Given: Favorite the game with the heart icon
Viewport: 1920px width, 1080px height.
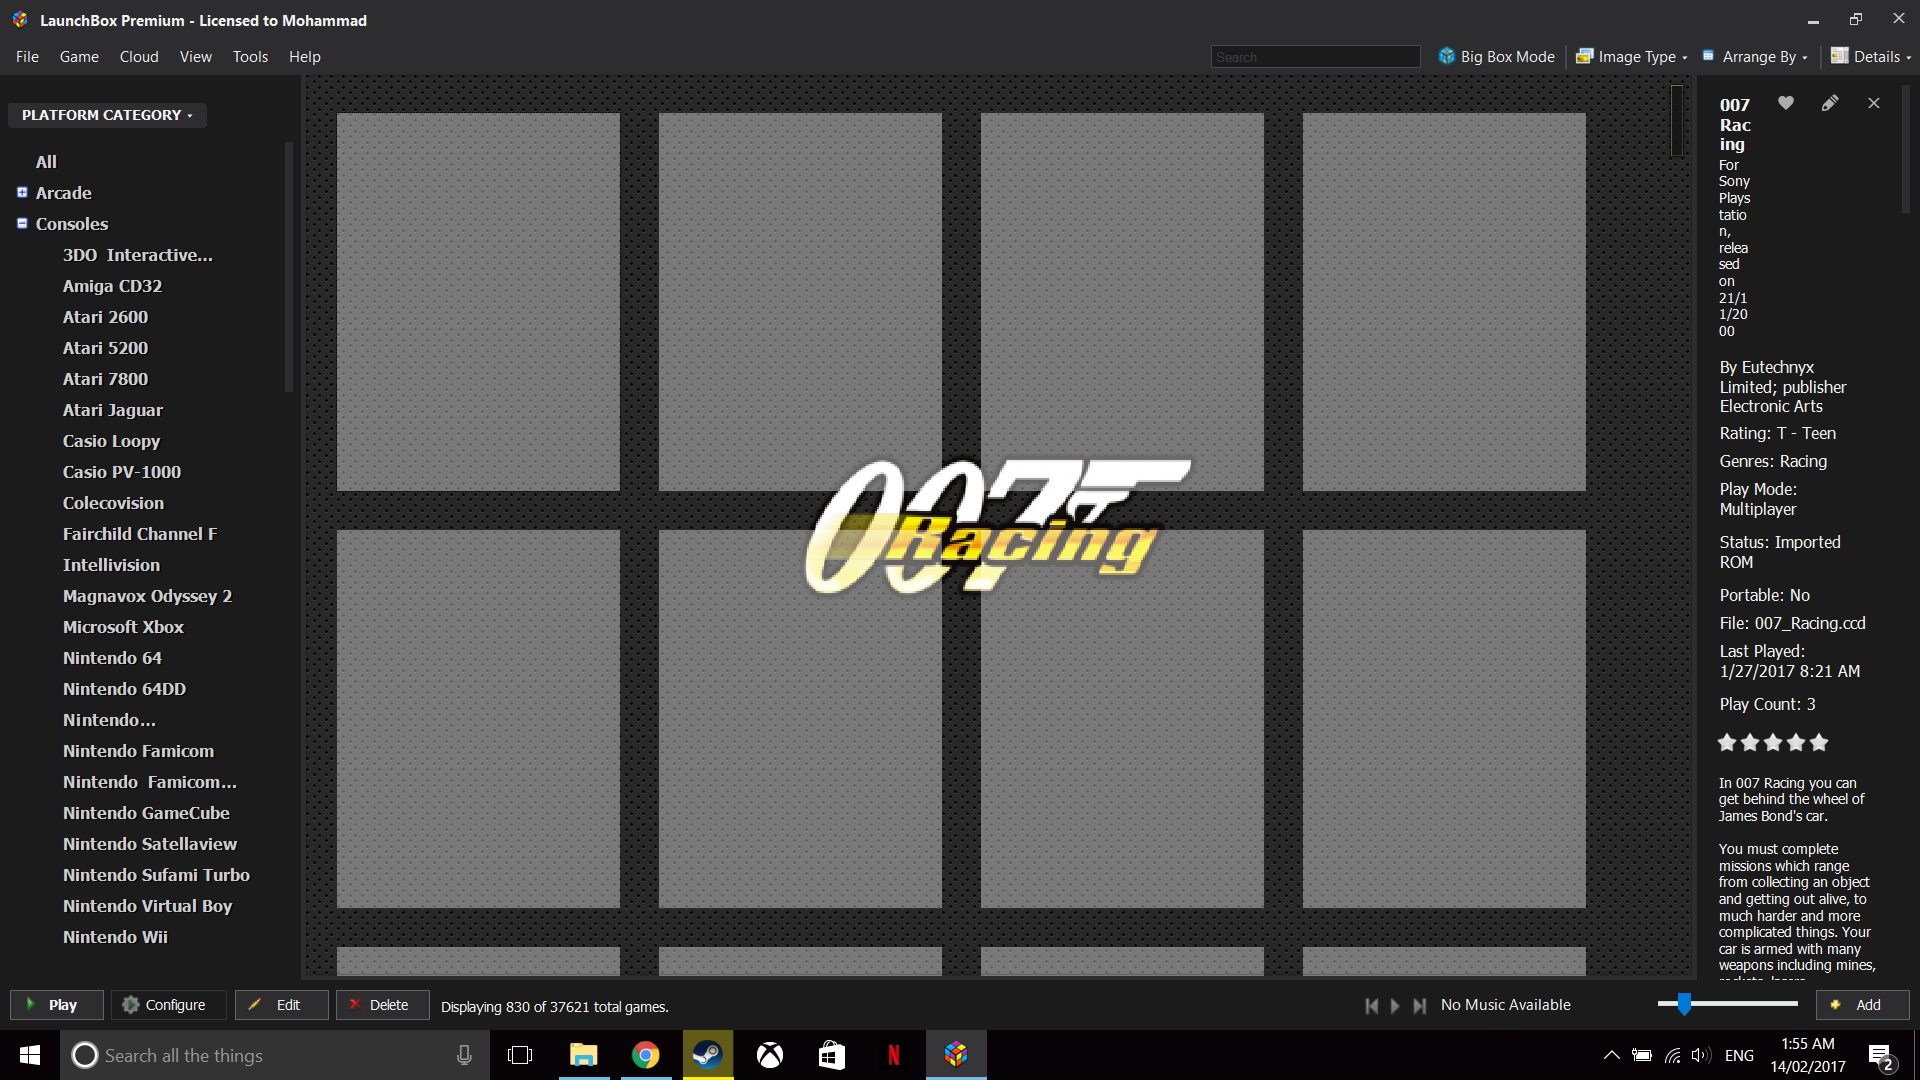Looking at the screenshot, I should click(1785, 103).
